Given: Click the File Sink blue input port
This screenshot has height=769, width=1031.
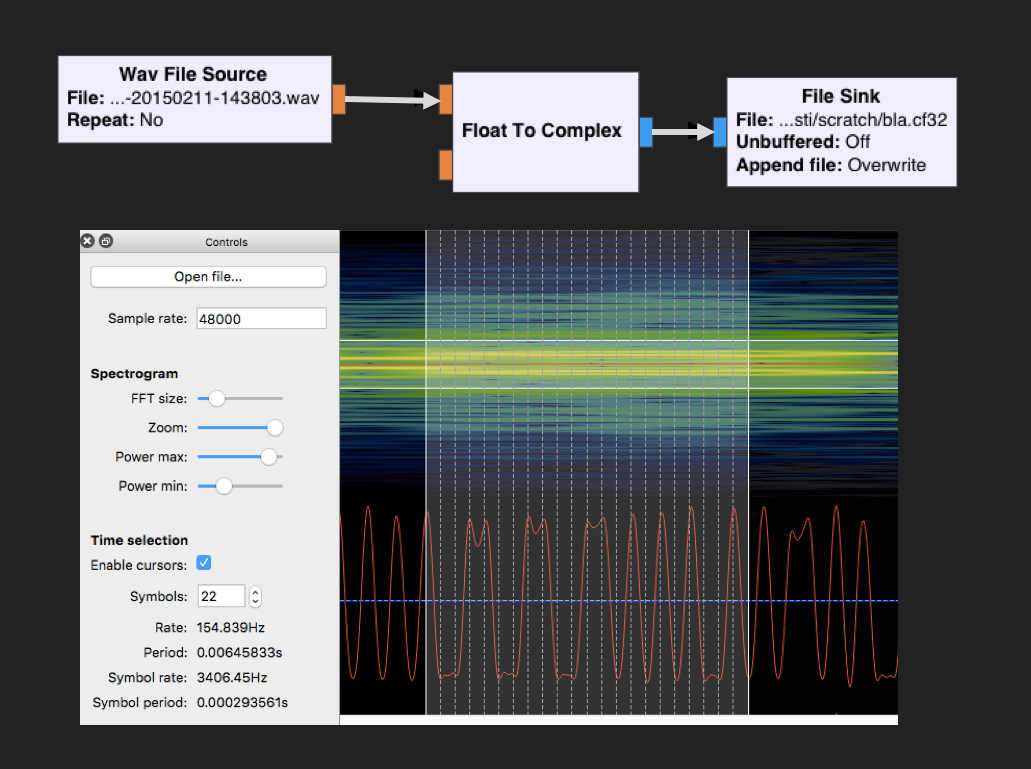Looking at the screenshot, I should [x=720, y=131].
